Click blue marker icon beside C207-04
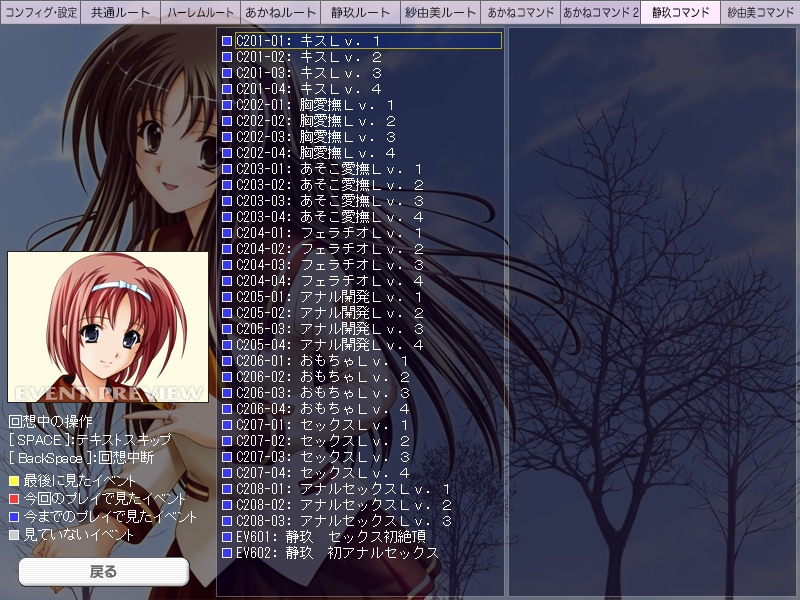Image resolution: width=800 pixels, height=600 pixels. coord(227,473)
